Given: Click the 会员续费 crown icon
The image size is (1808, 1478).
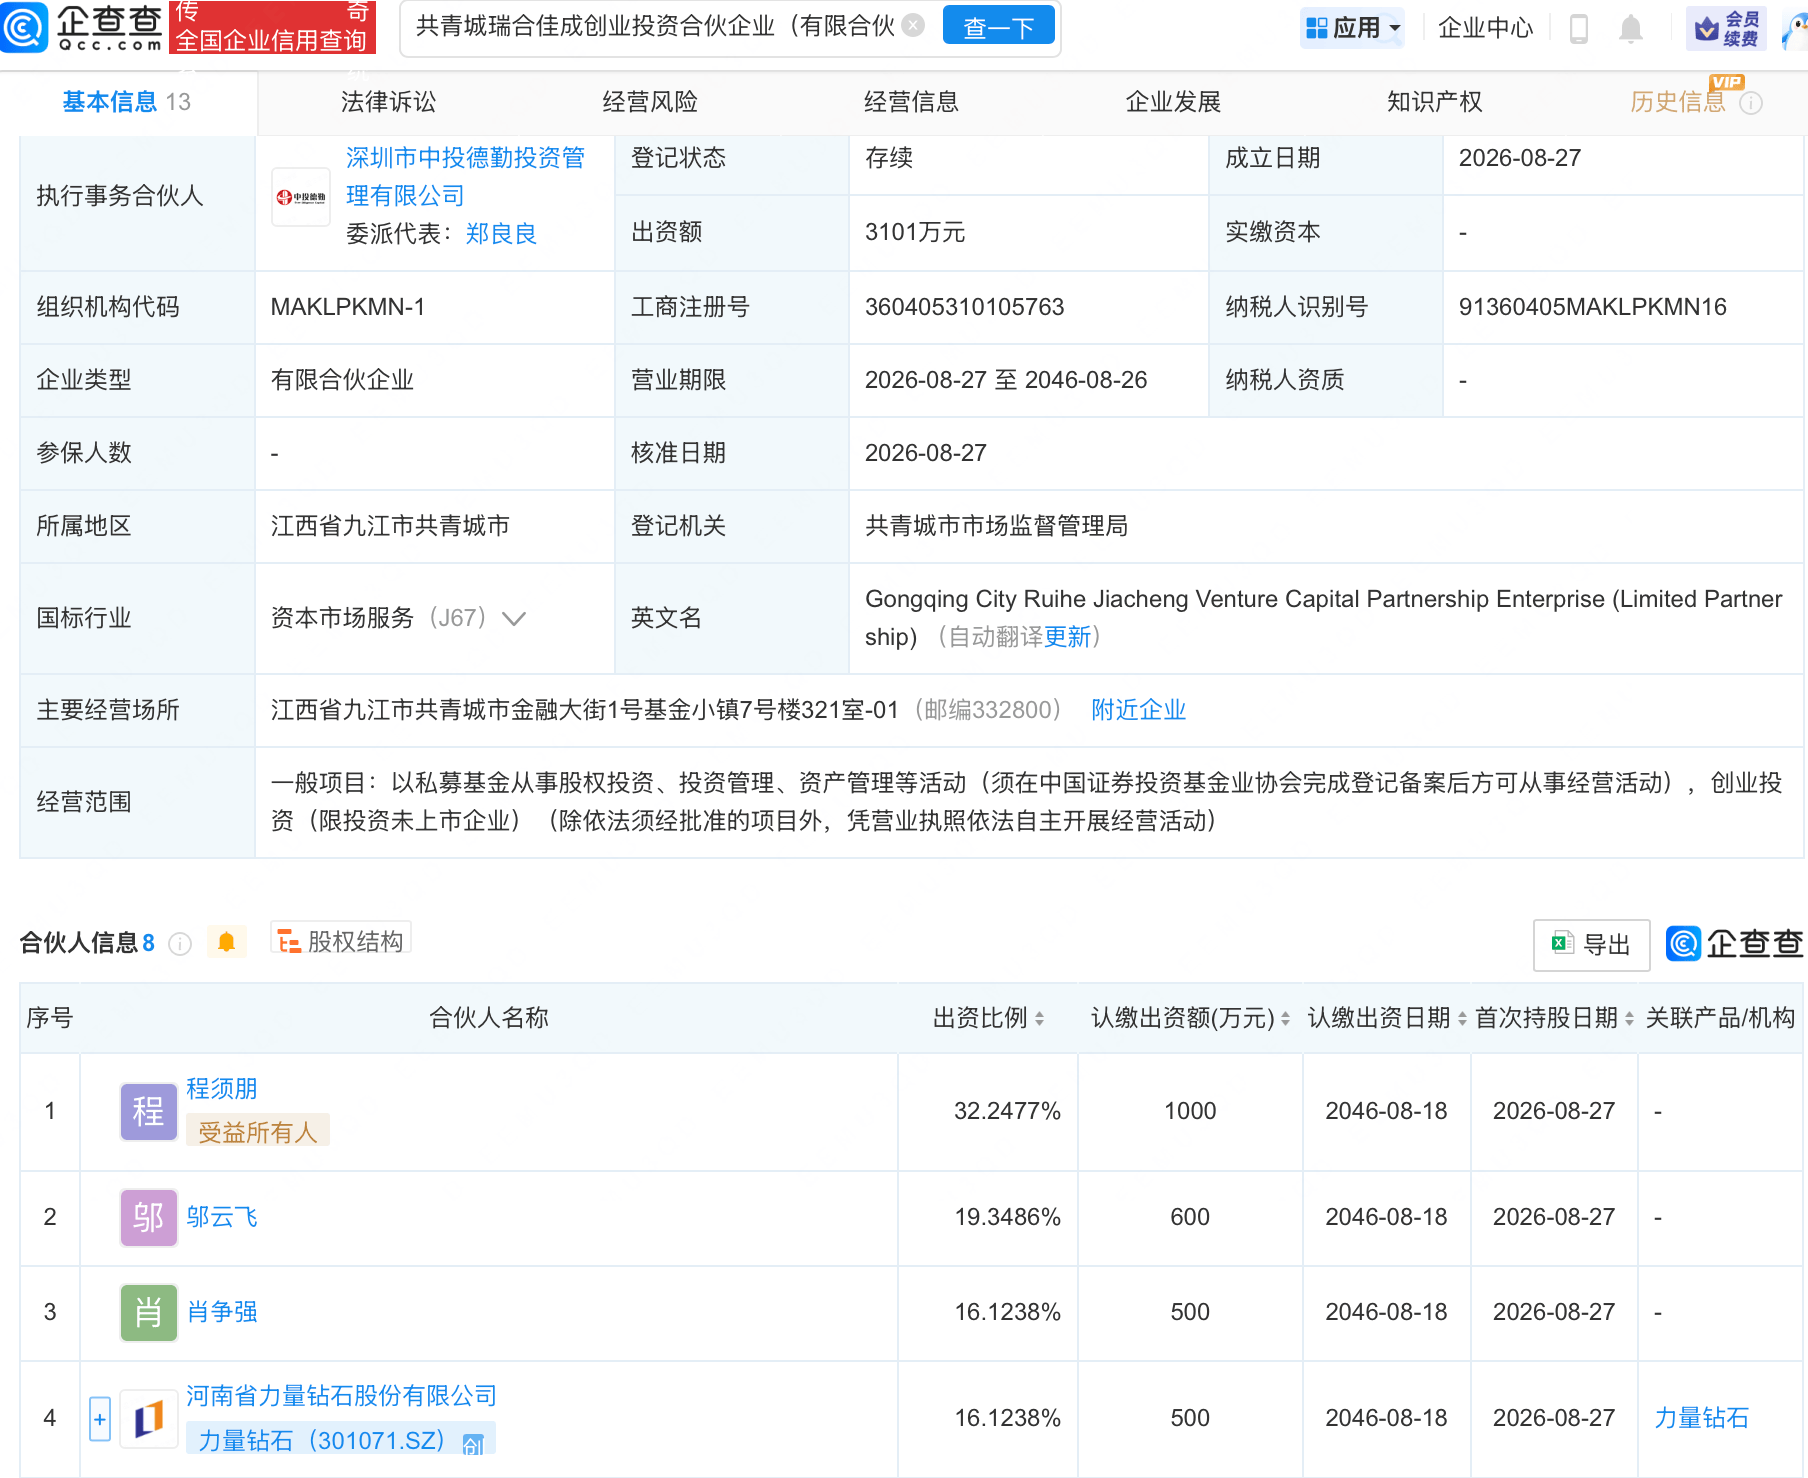Looking at the screenshot, I should click(1707, 29).
